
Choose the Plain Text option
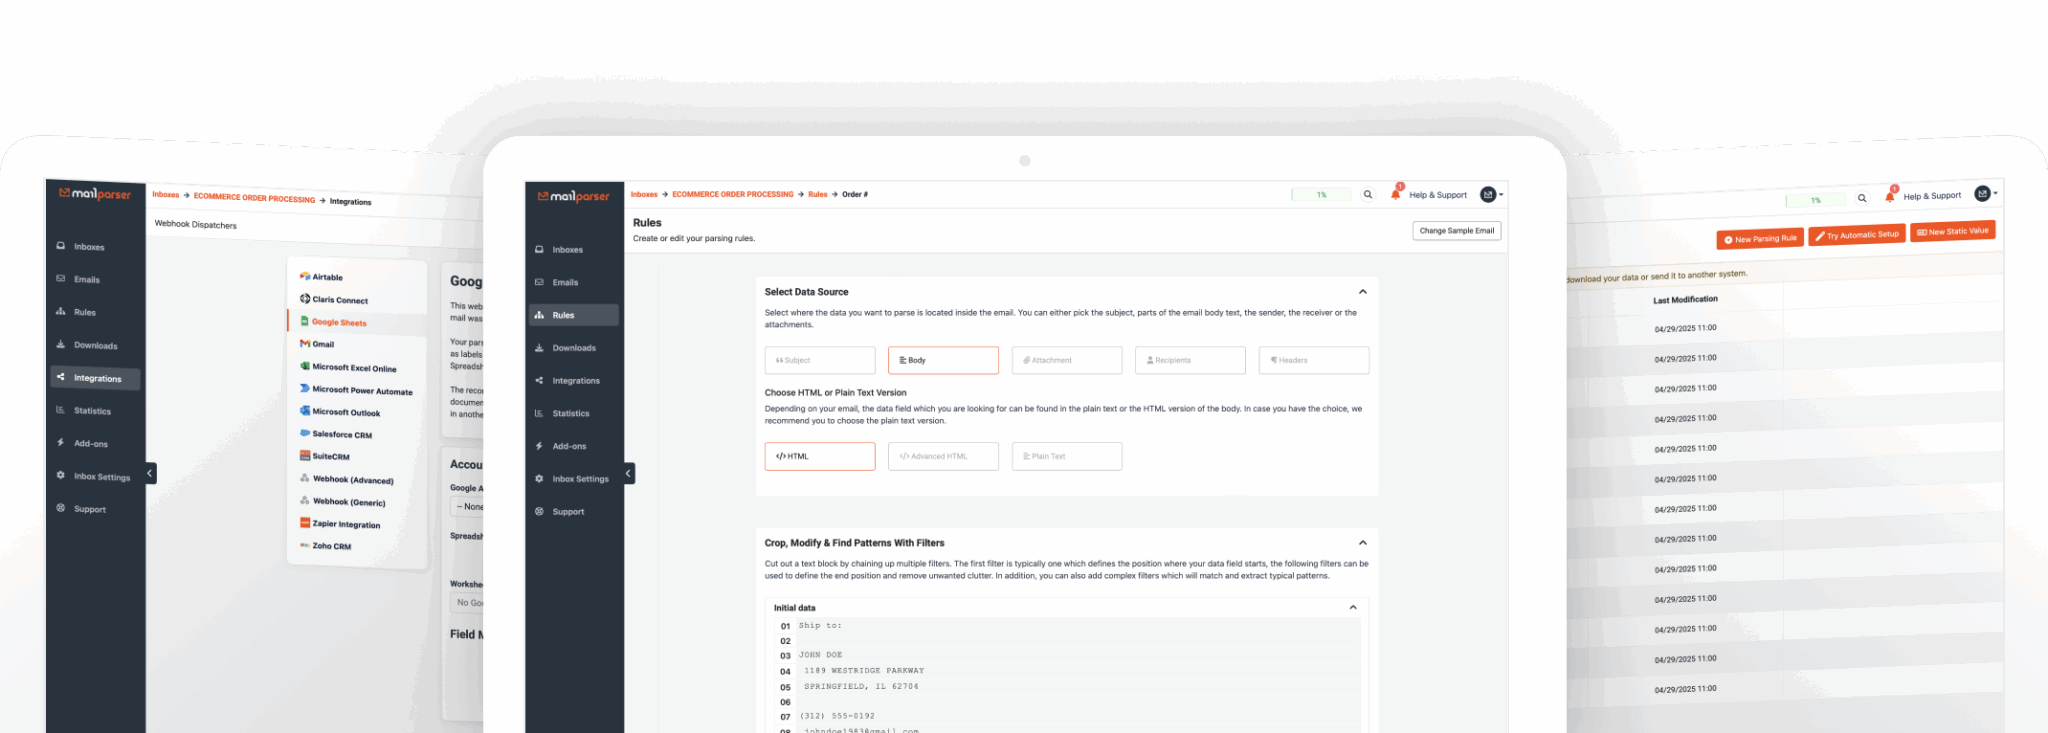(1067, 456)
